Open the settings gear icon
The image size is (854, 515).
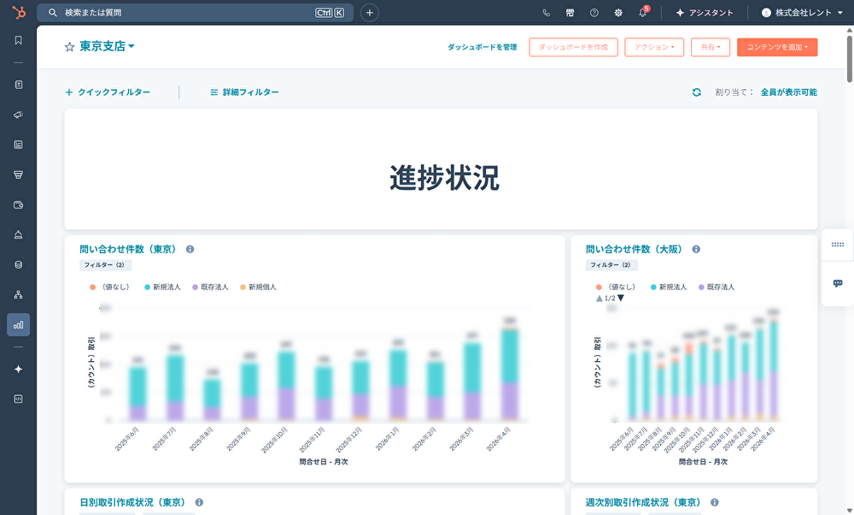coord(618,13)
